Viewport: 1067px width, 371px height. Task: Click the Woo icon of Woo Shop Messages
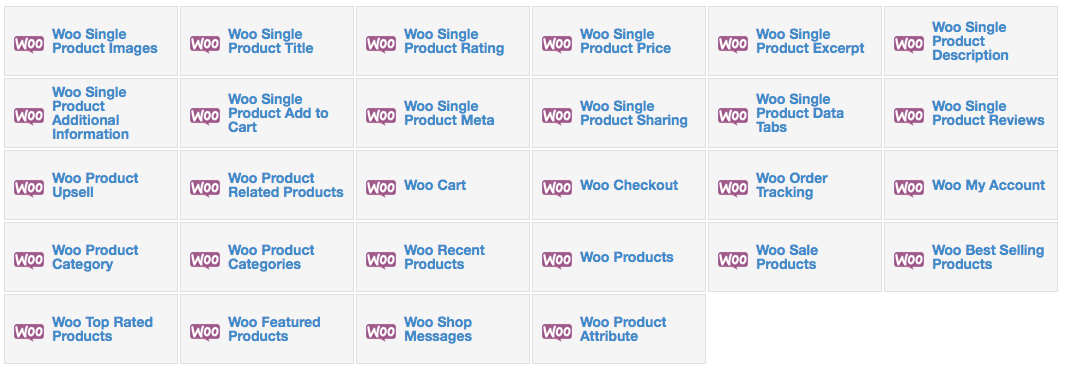380,332
